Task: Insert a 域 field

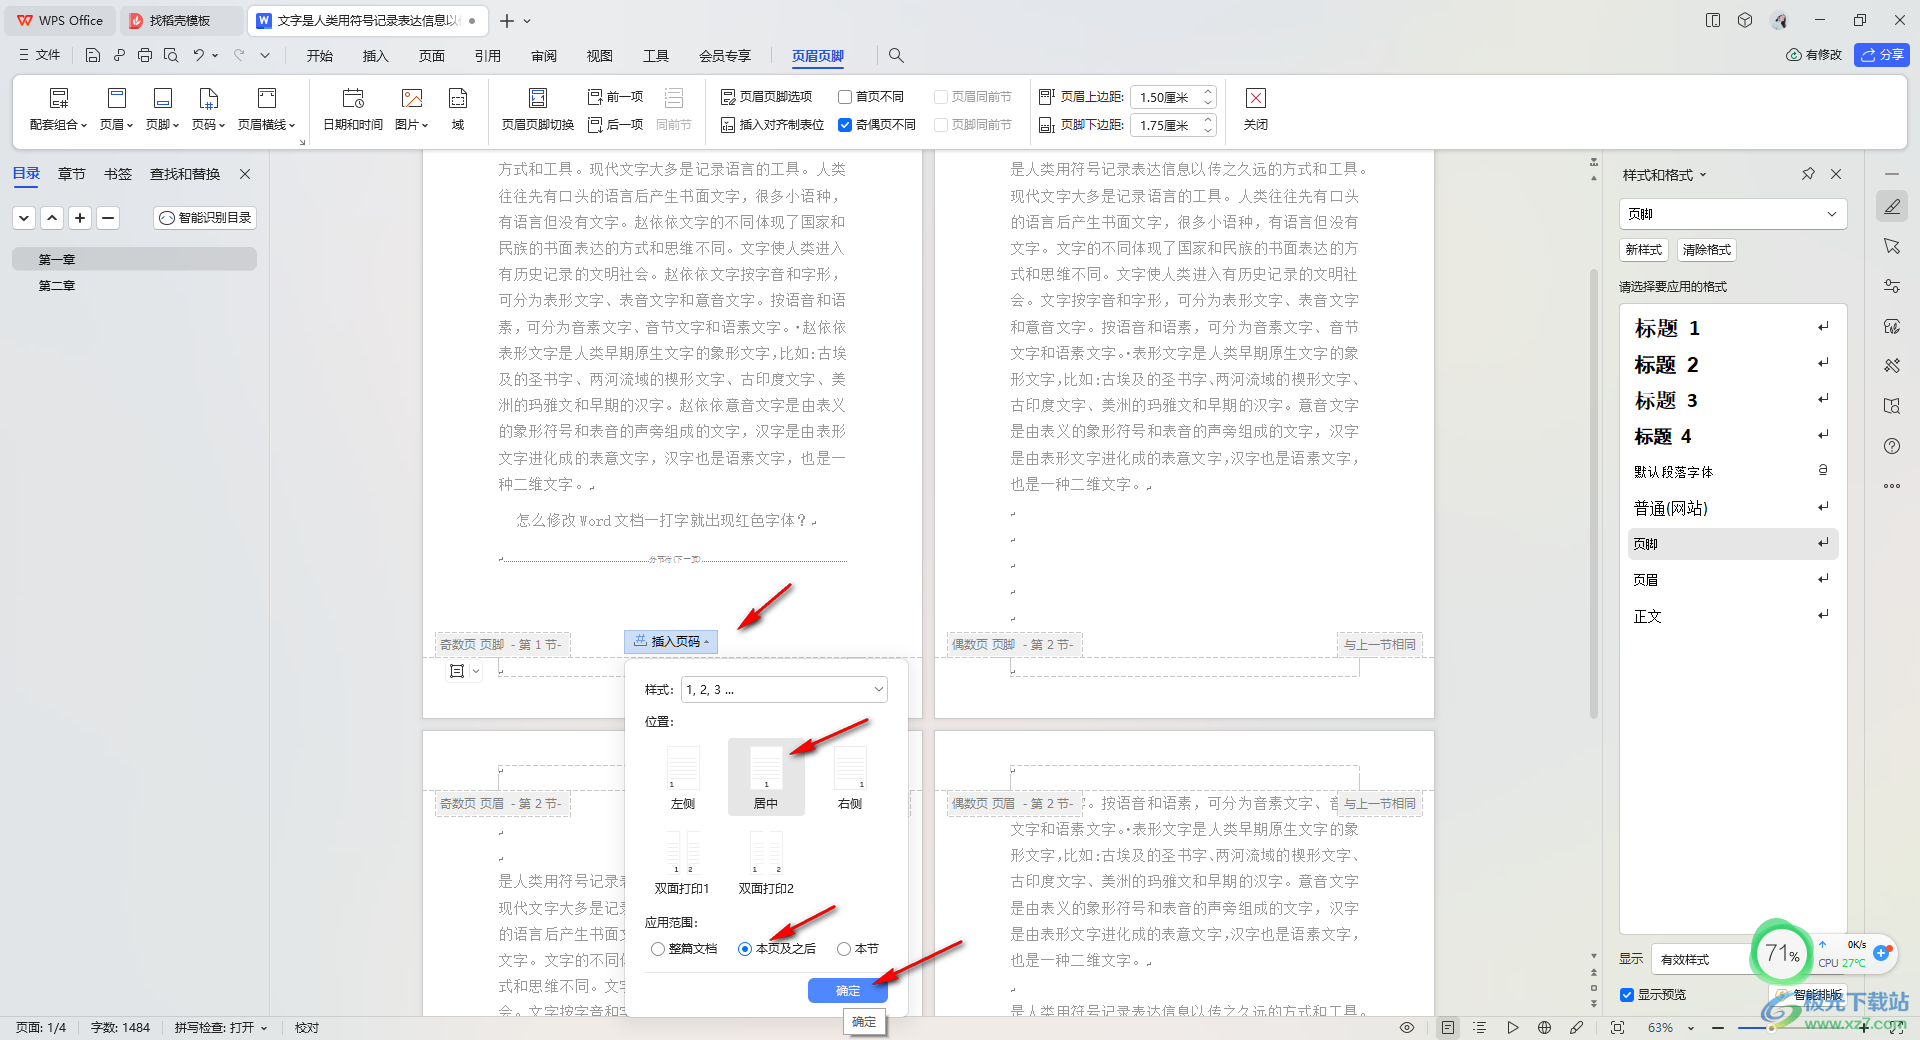Action: [x=458, y=109]
